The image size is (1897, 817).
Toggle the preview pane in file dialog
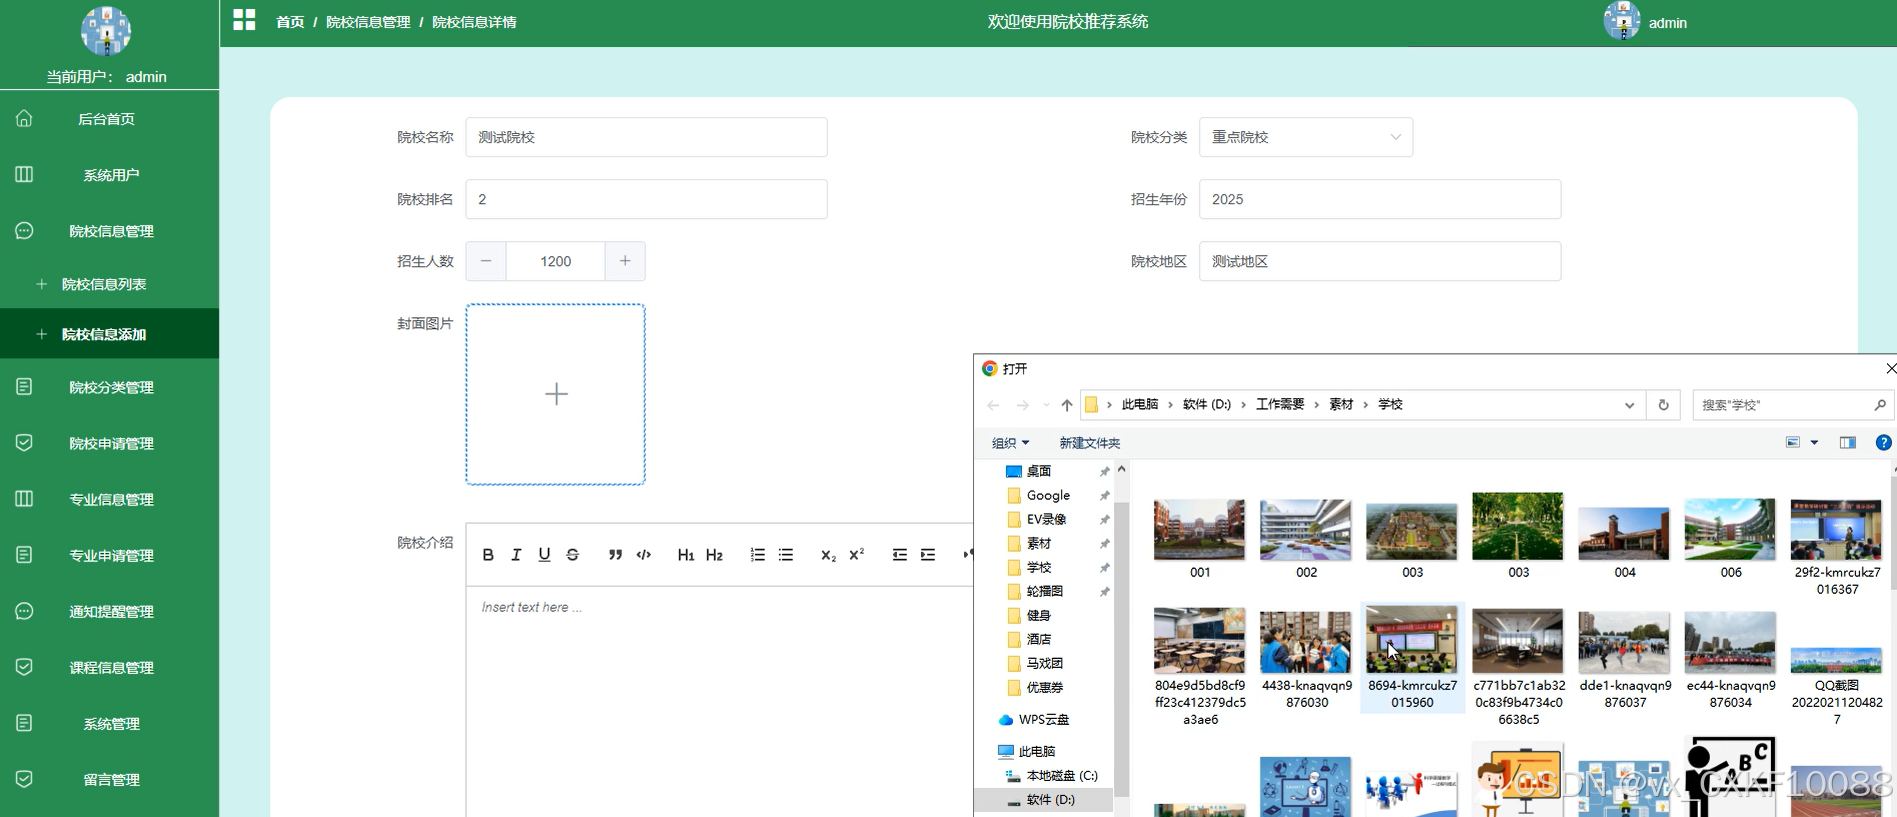pyautogui.click(x=1848, y=443)
